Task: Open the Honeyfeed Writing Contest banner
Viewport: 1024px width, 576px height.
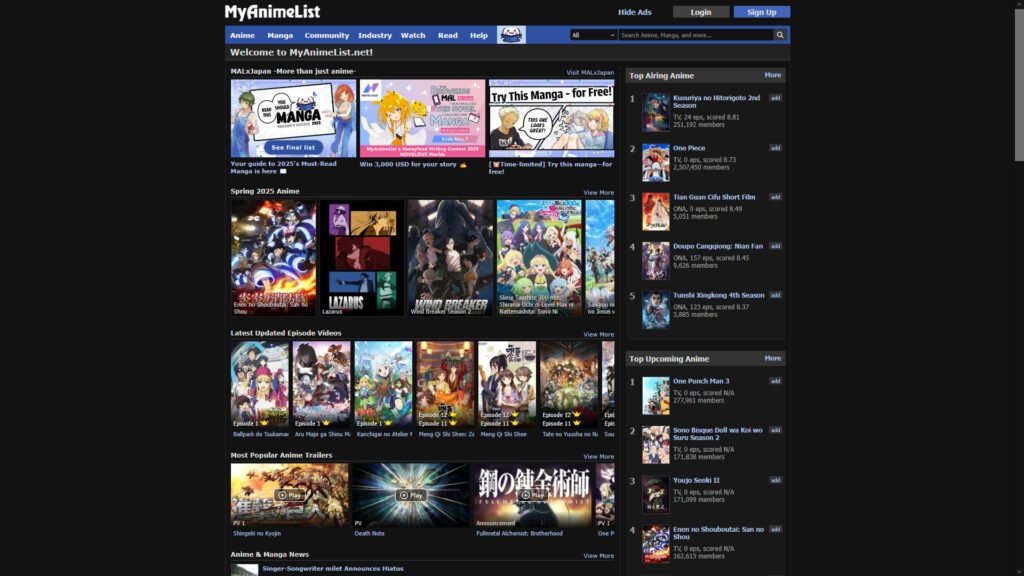Action: point(423,118)
